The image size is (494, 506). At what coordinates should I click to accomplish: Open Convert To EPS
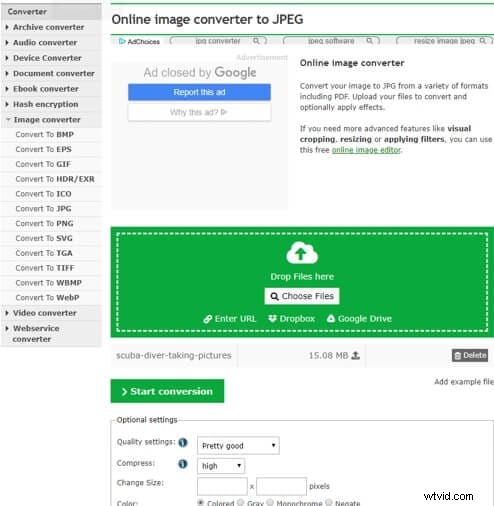[43, 149]
